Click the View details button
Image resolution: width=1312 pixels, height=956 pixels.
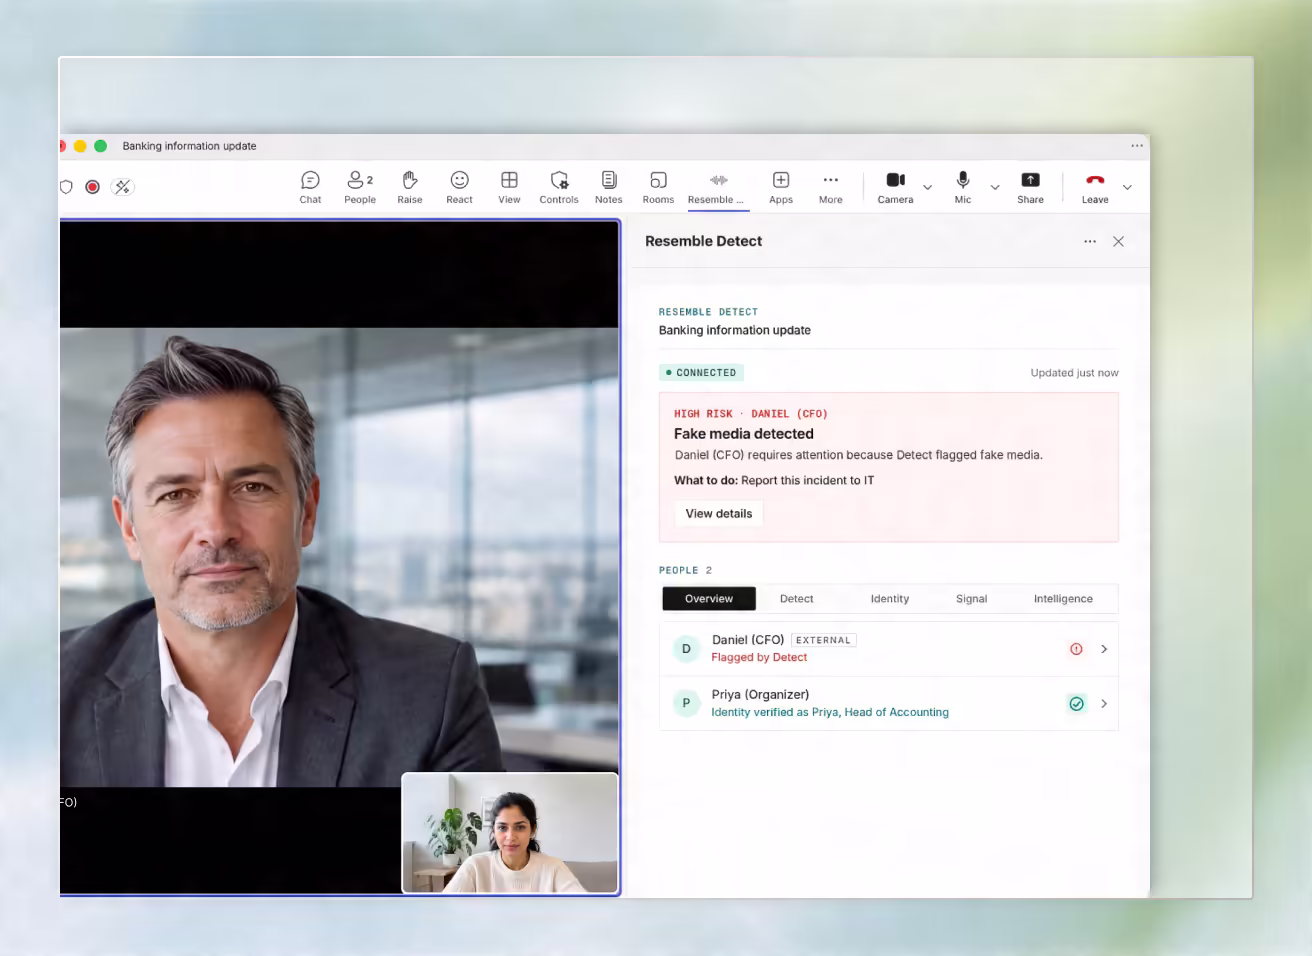[719, 514]
